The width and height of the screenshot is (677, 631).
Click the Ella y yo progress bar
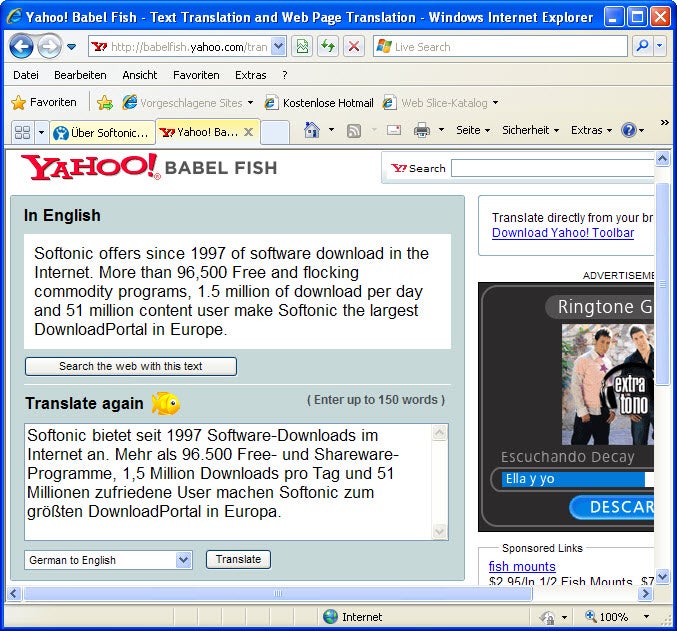coord(577,479)
